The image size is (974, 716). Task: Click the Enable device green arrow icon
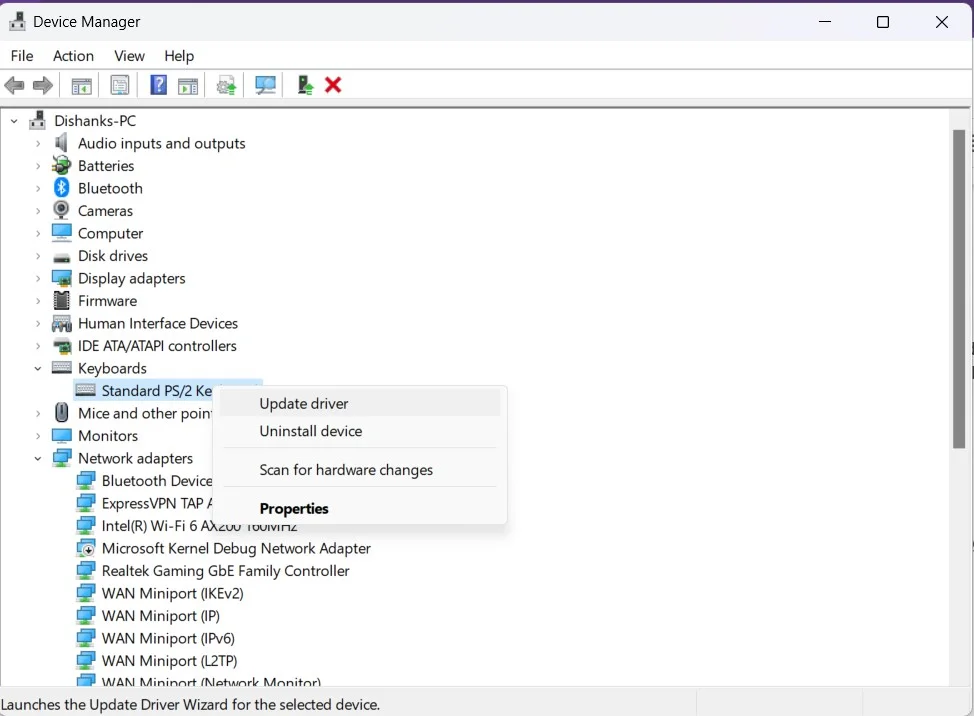pyautogui.click(x=305, y=85)
